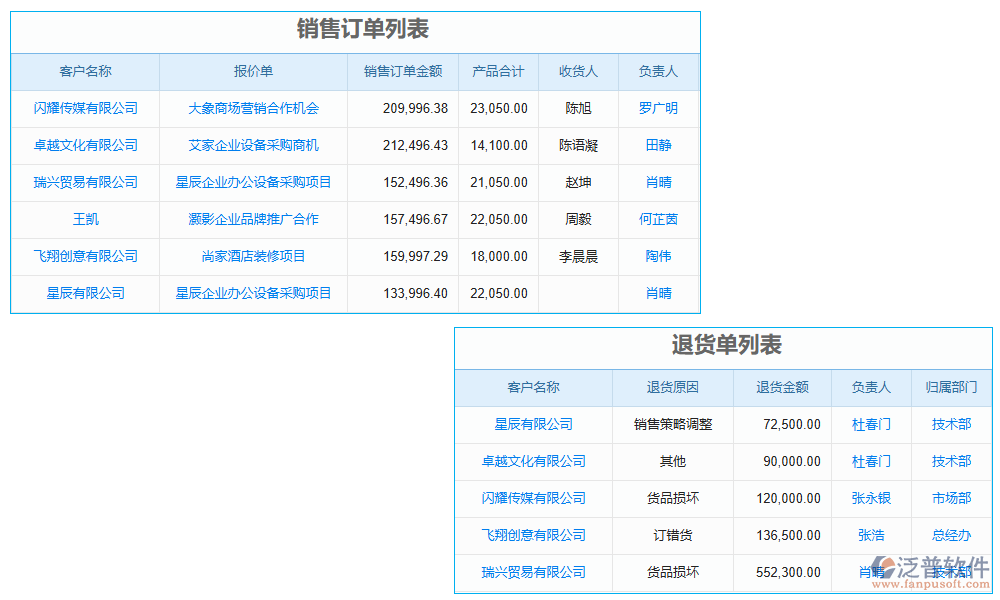Select responsible person 田静
This screenshot has width=1000, height=600.
(657, 145)
